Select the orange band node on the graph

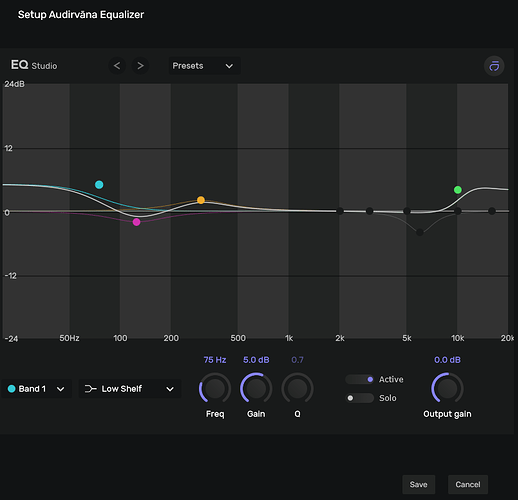[201, 200]
